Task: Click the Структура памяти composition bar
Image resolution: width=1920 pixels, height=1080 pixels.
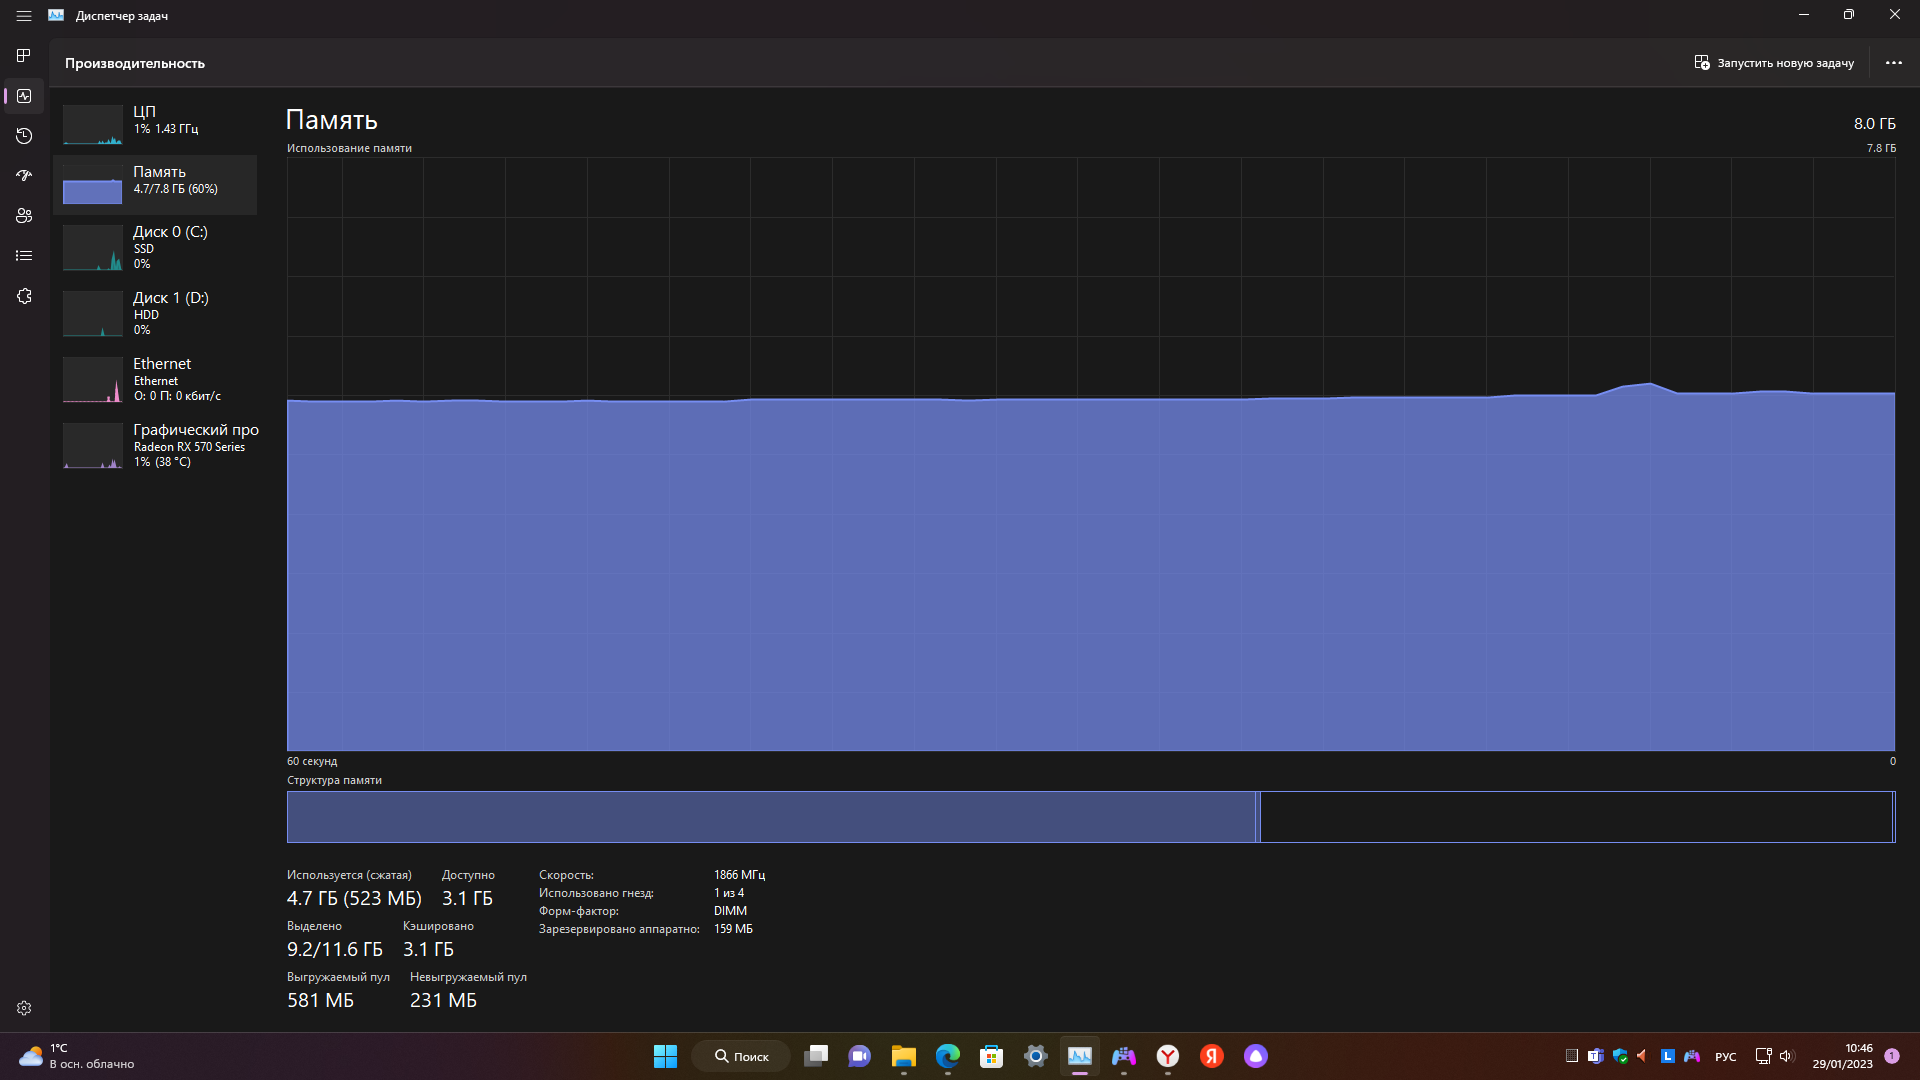Action: 1090,817
